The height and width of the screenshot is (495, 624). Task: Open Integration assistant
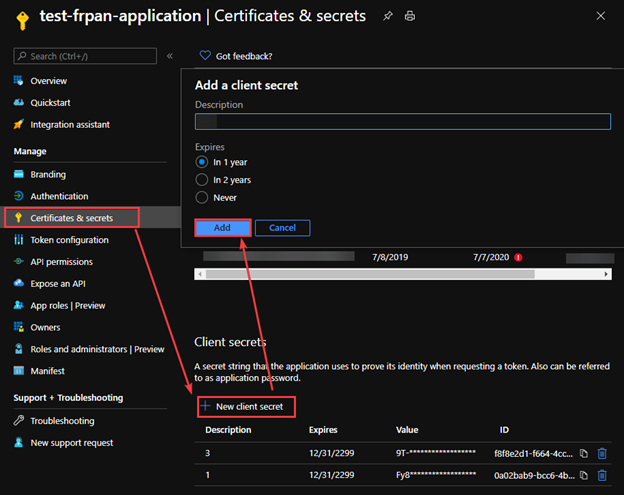pyautogui.click(x=70, y=125)
